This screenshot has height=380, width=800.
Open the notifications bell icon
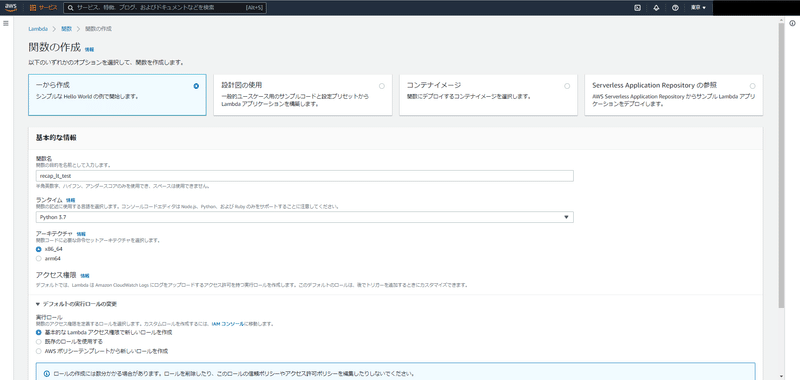click(x=656, y=8)
